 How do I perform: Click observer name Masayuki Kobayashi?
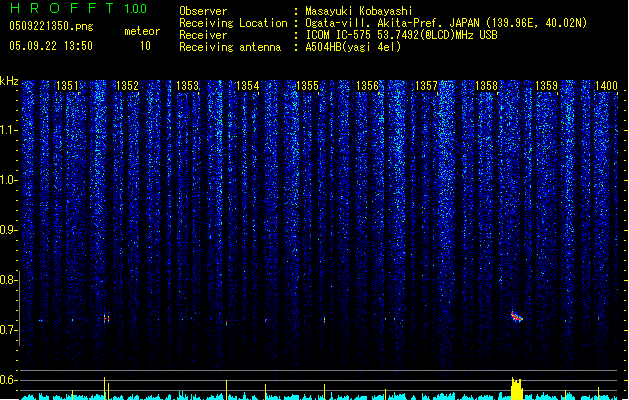click(359, 11)
